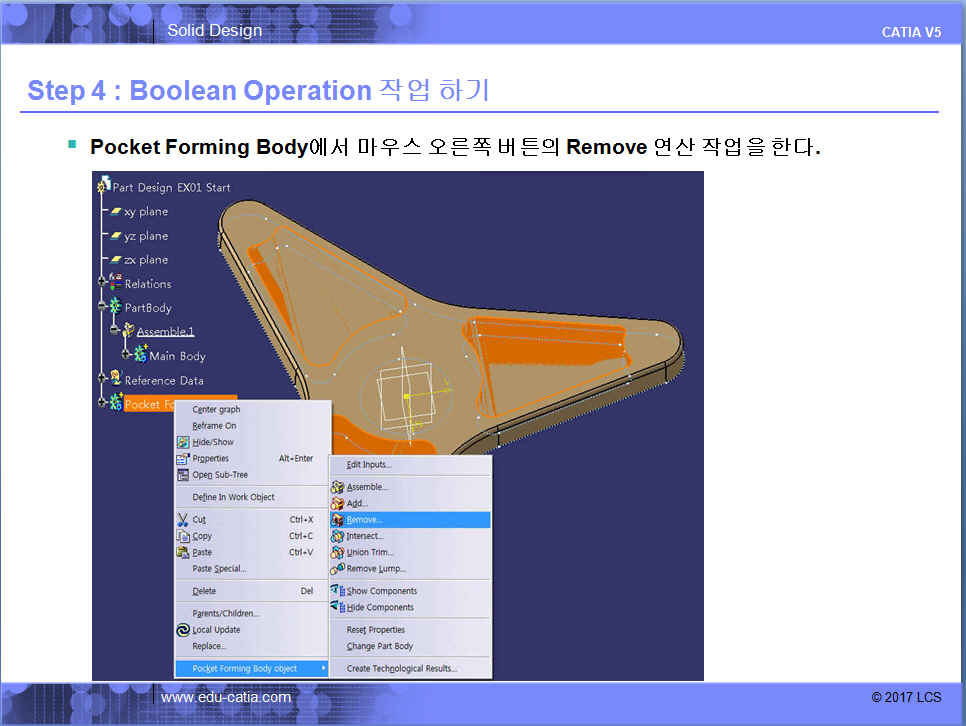Click the Union Trim icon
Viewport: 966px width, 726px height.
338,552
